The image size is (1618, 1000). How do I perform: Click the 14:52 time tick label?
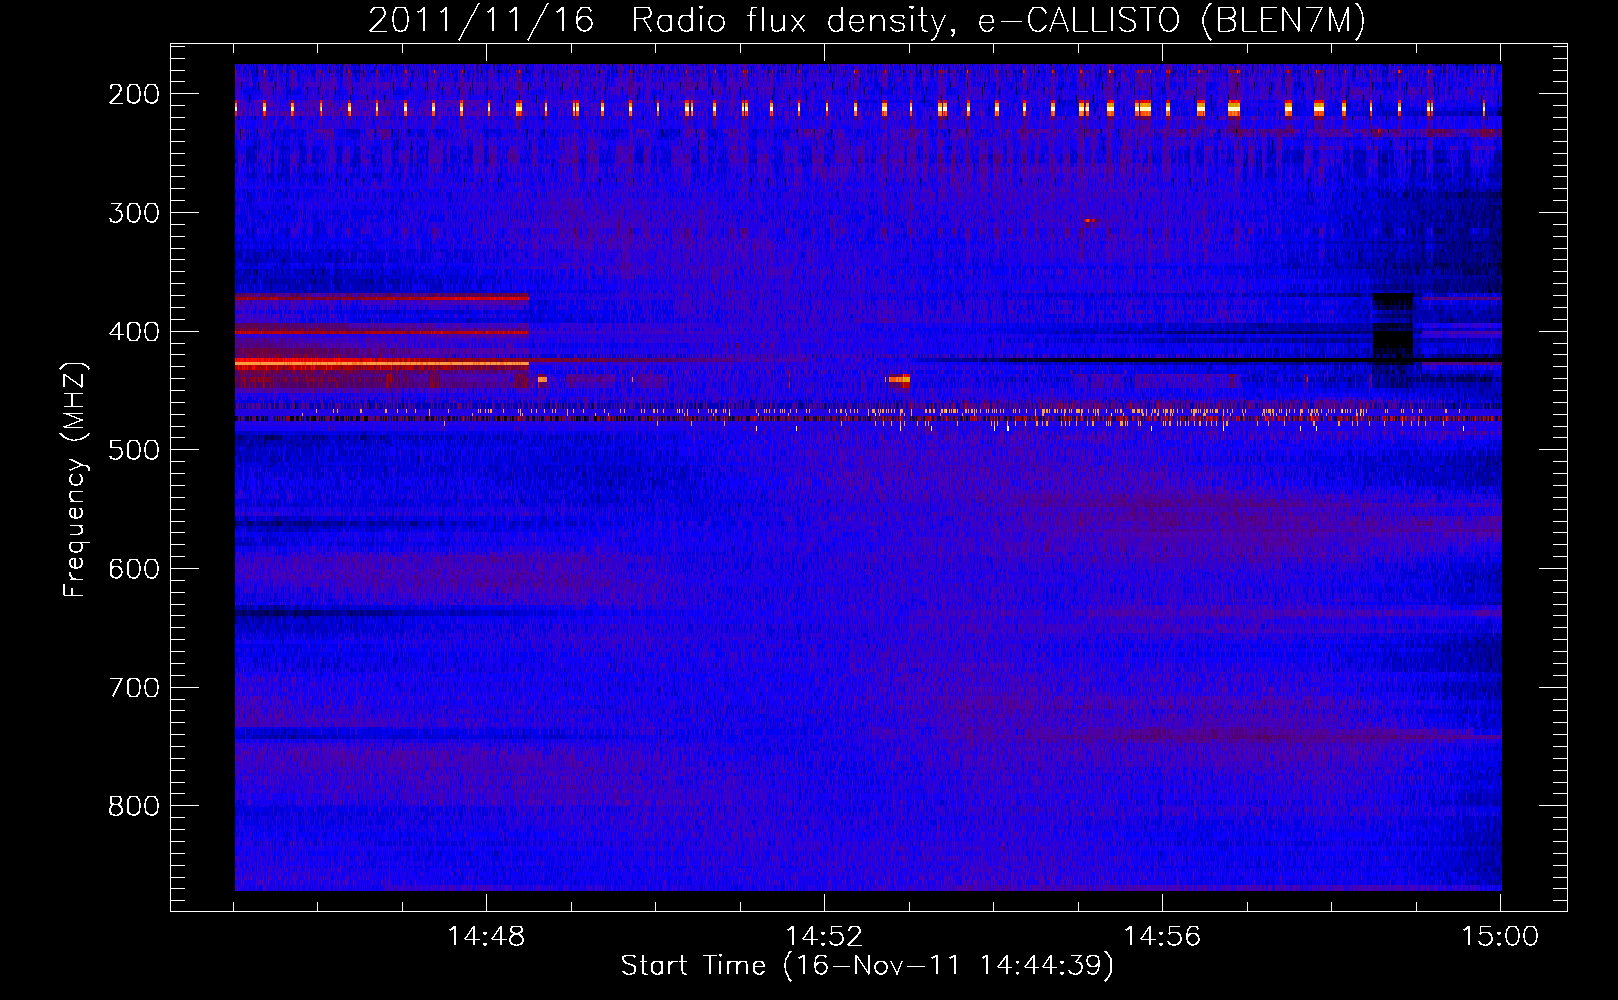(x=824, y=937)
